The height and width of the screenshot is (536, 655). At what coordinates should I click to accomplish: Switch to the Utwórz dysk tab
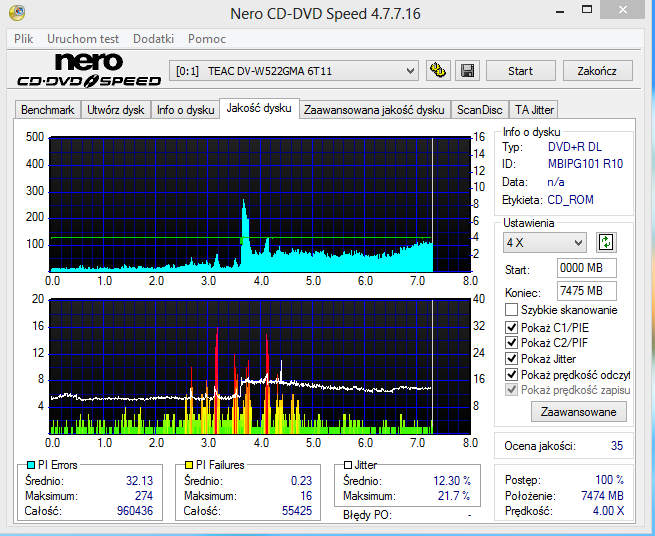pyautogui.click(x=116, y=110)
